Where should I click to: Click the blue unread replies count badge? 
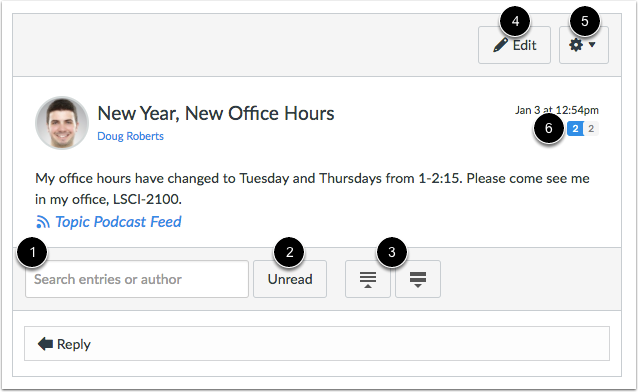click(x=575, y=129)
